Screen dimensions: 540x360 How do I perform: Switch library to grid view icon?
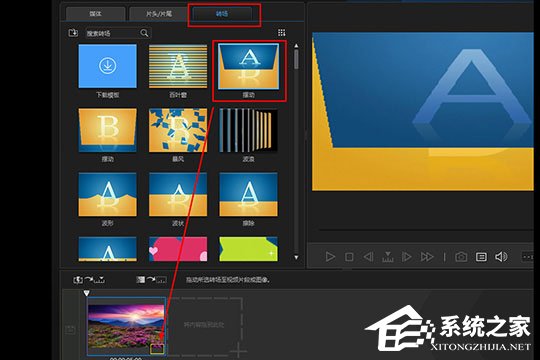[x=281, y=32]
